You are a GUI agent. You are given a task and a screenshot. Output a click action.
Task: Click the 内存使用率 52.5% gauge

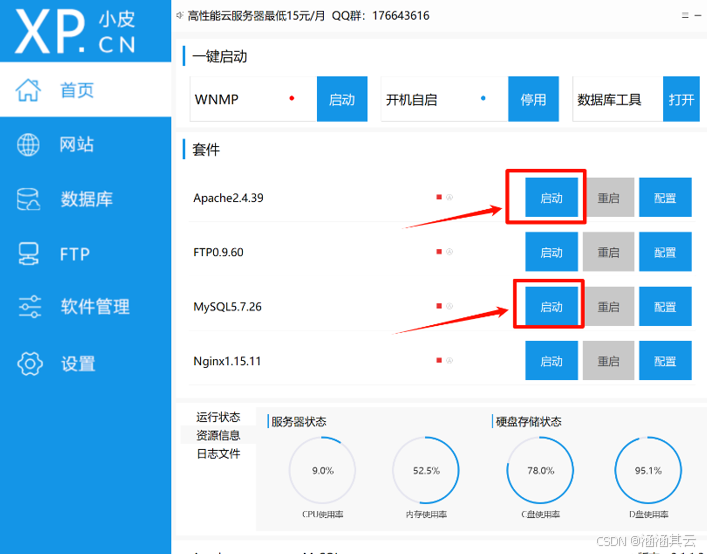coord(426,470)
